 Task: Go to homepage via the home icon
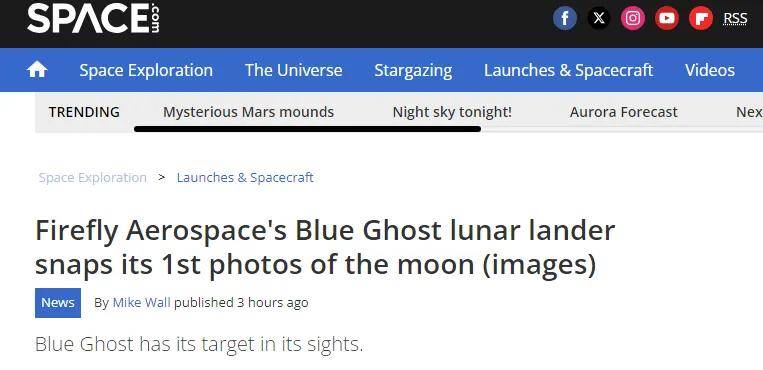37,70
